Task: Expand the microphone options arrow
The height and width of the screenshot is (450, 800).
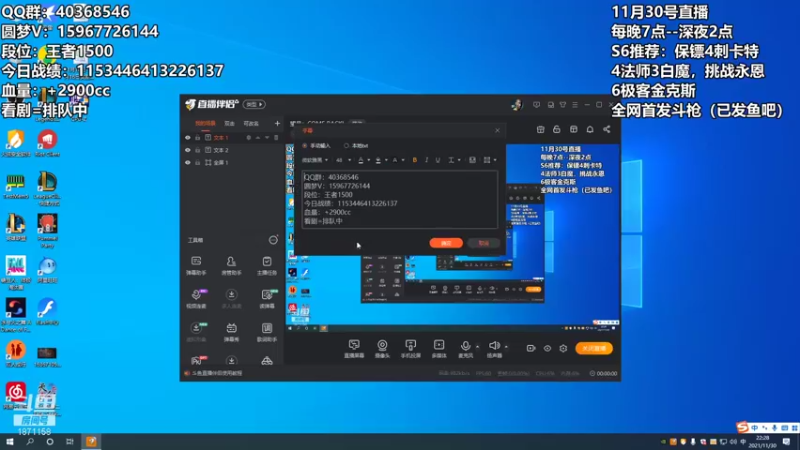Action: (x=478, y=347)
